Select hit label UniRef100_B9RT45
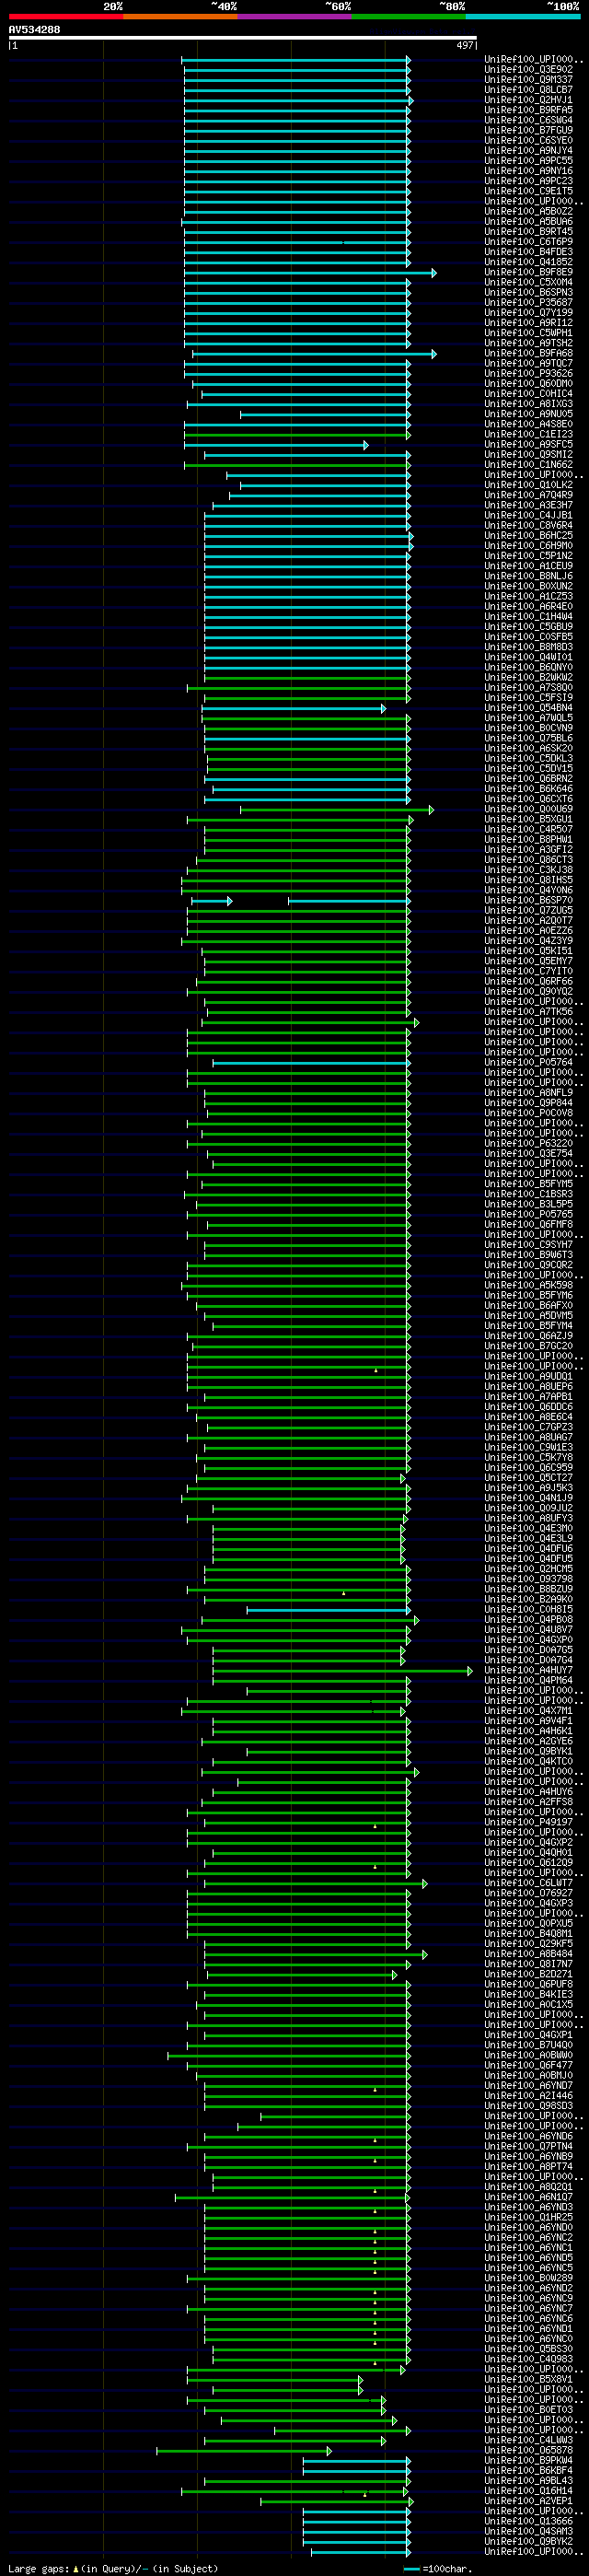 (529, 232)
